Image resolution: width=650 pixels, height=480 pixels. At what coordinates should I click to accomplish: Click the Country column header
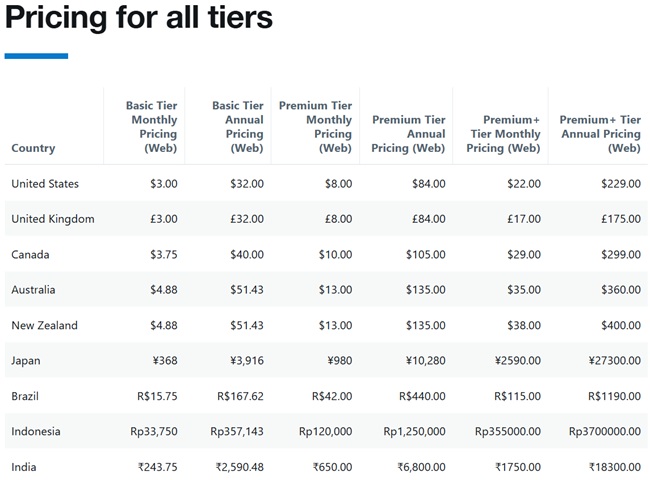tap(33, 148)
